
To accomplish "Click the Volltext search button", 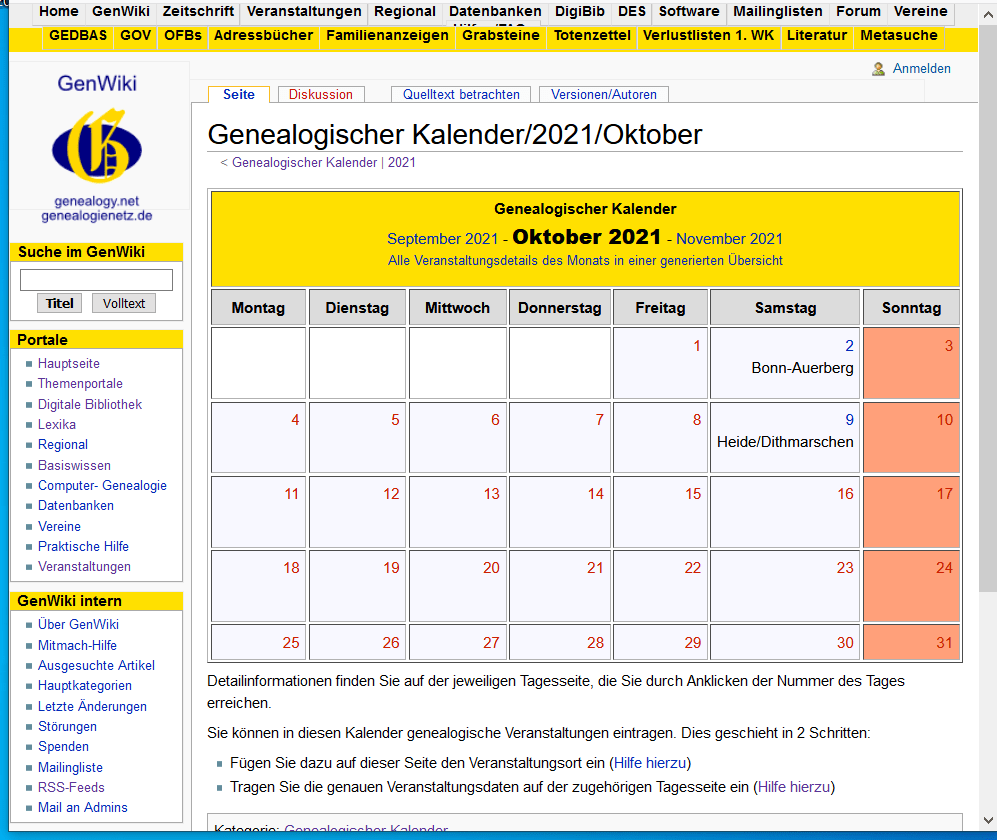I will pyautogui.click(x=124, y=303).
